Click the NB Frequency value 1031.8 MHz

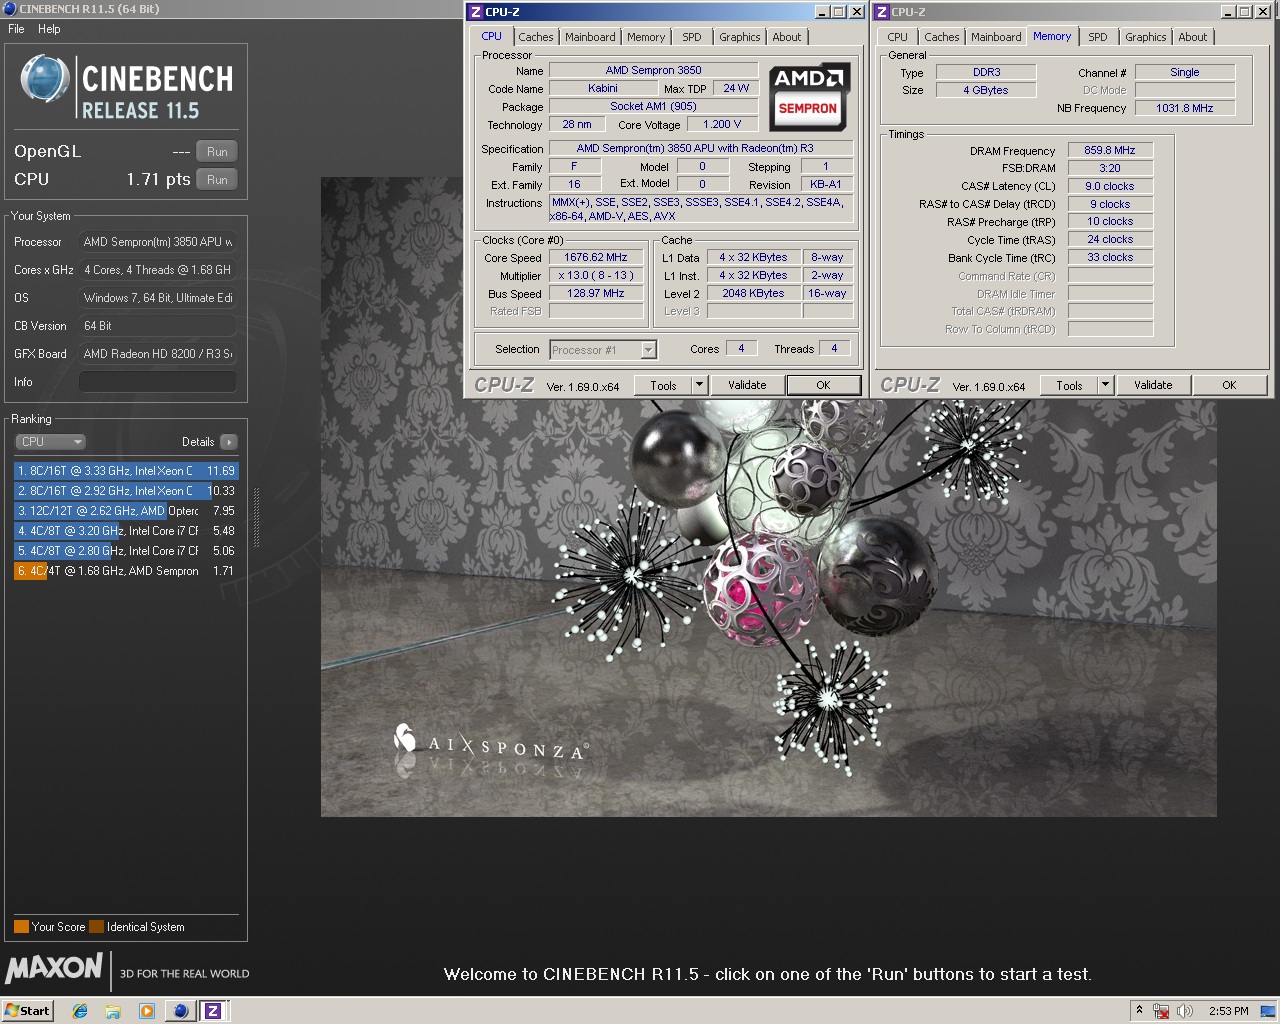1185,108
